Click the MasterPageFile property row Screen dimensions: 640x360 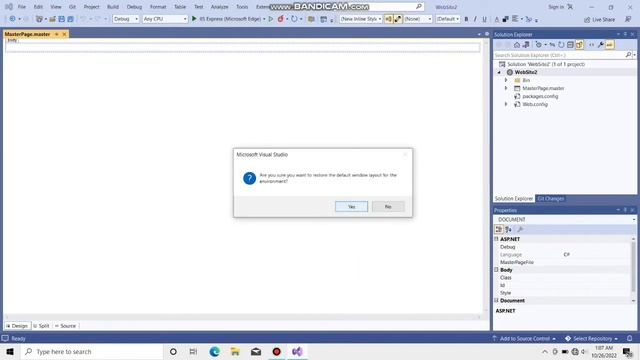click(563, 262)
